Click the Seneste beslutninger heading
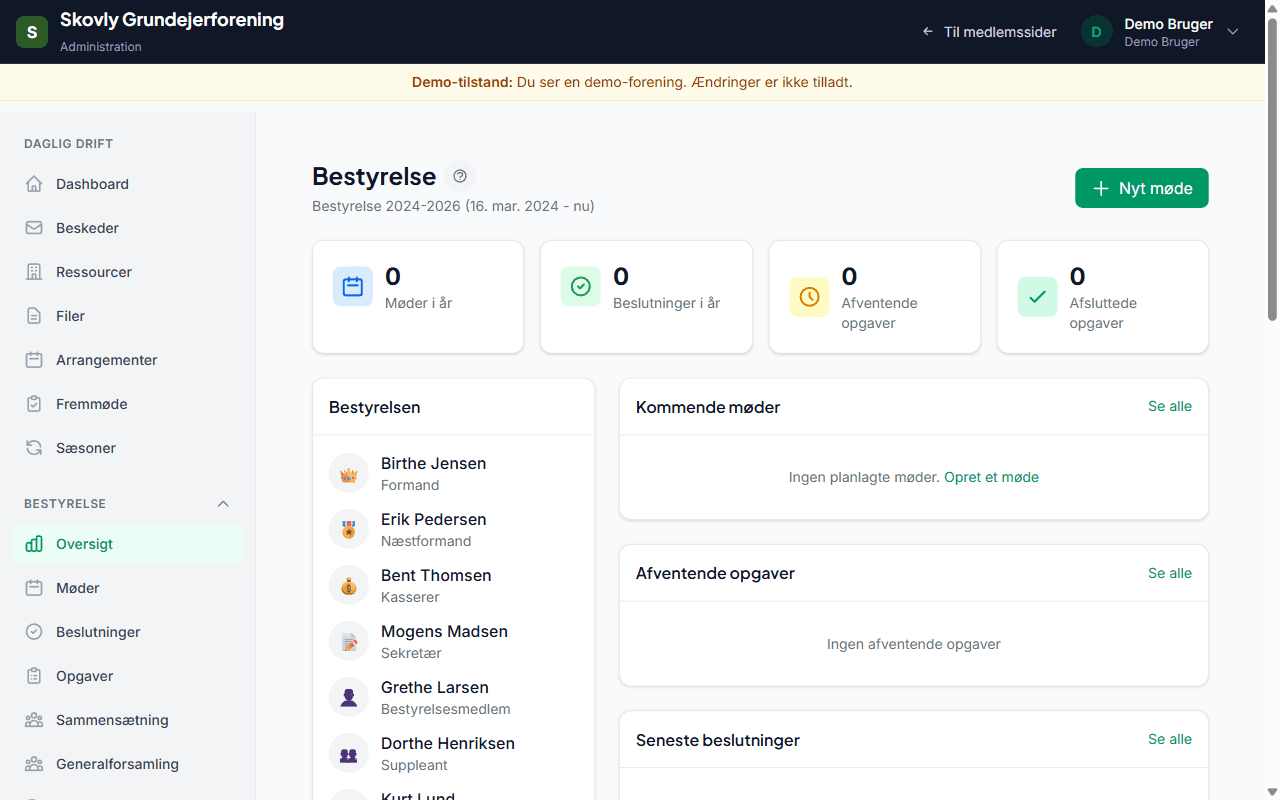 [x=718, y=740]
